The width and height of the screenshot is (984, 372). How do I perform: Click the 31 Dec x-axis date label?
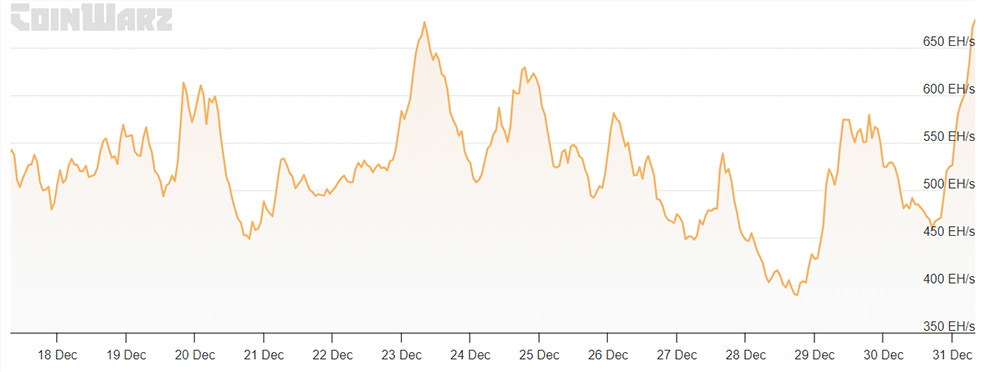tap(953, 355)
